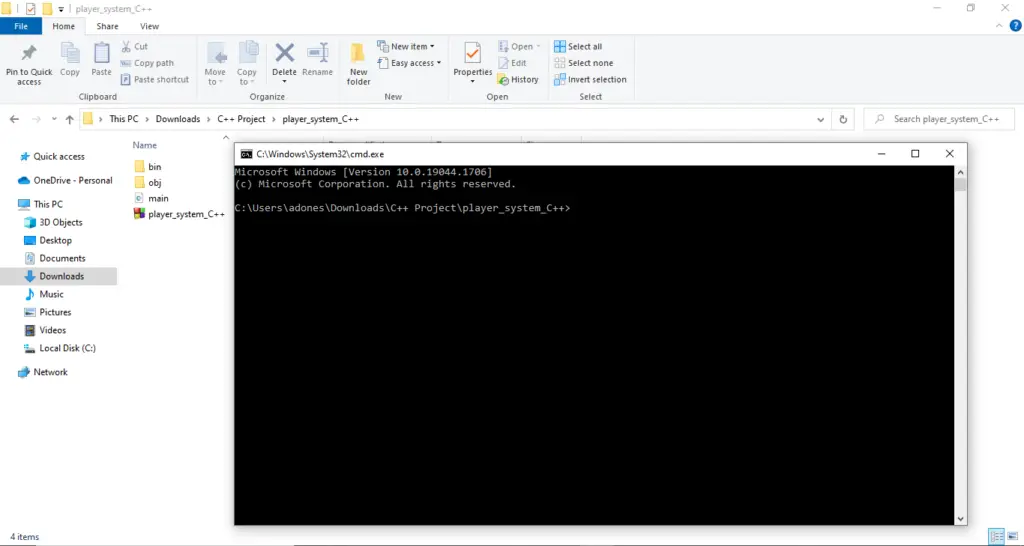Image resolution: width=1024 pixels, height=546 pixels.
Task: Select Documents in the navigation pane
Action: pyautogui.click(x=62, y=258)
